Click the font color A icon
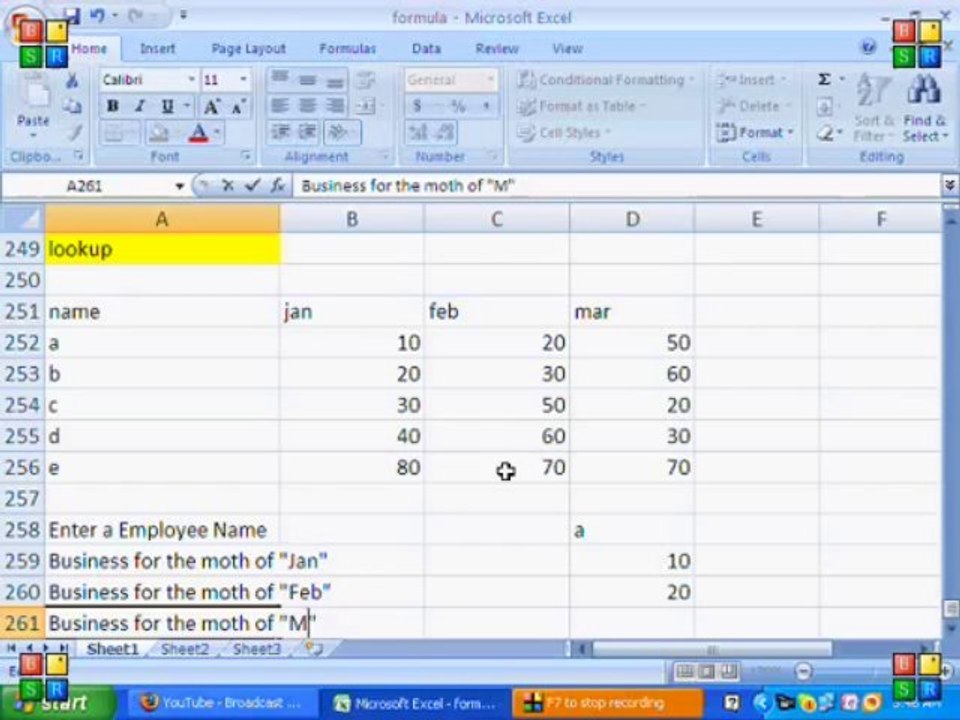Viewport: 960px width, 720px height. coord(198,132)
